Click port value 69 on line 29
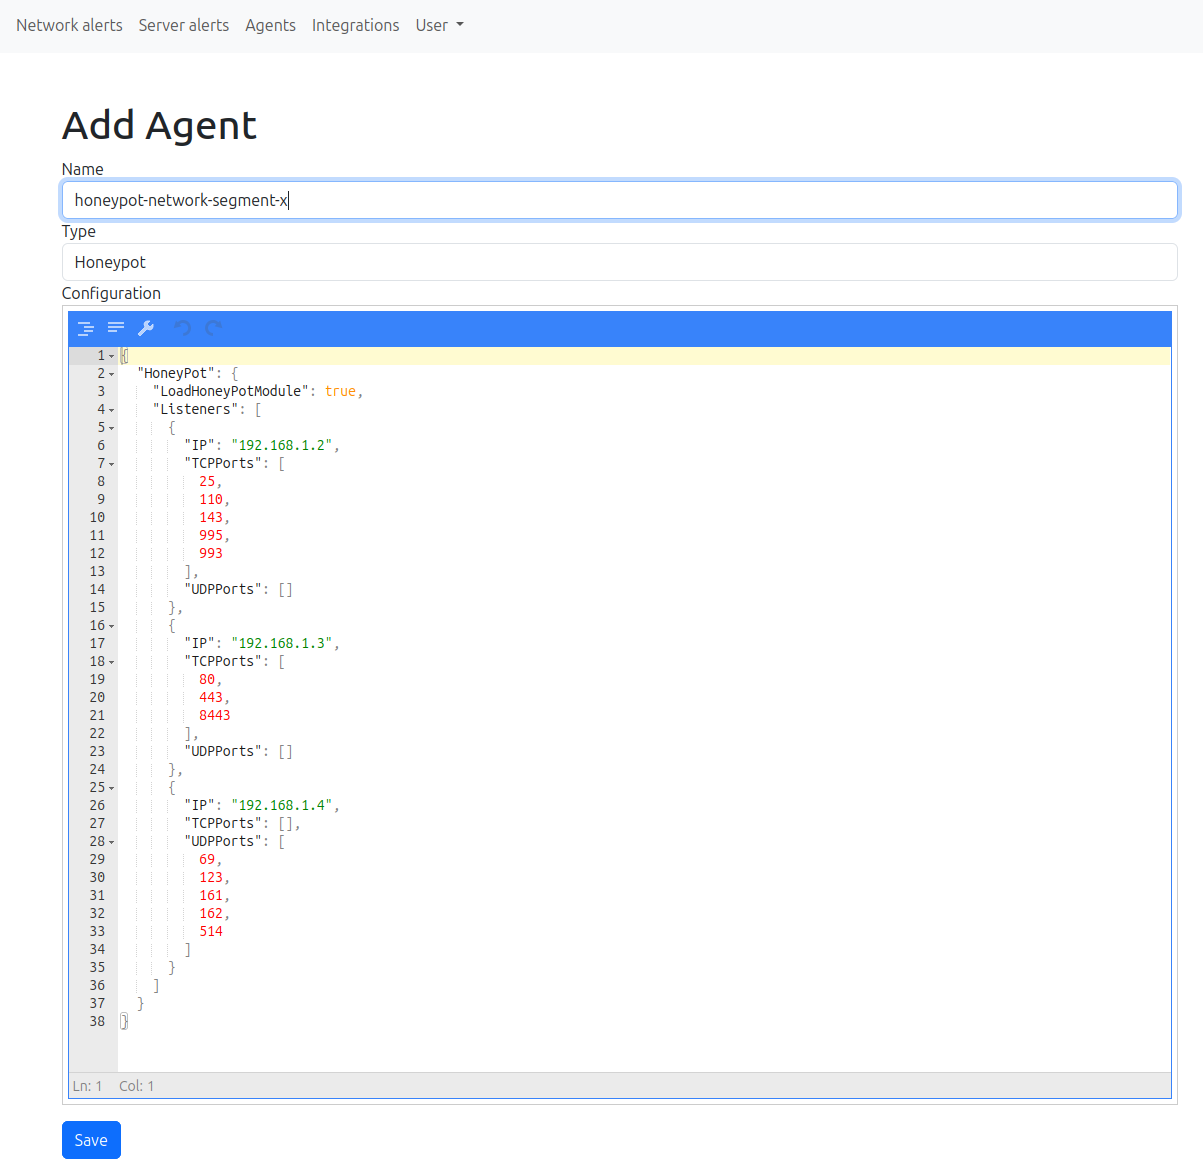Screen dimensions: 1203x1176 207,859
